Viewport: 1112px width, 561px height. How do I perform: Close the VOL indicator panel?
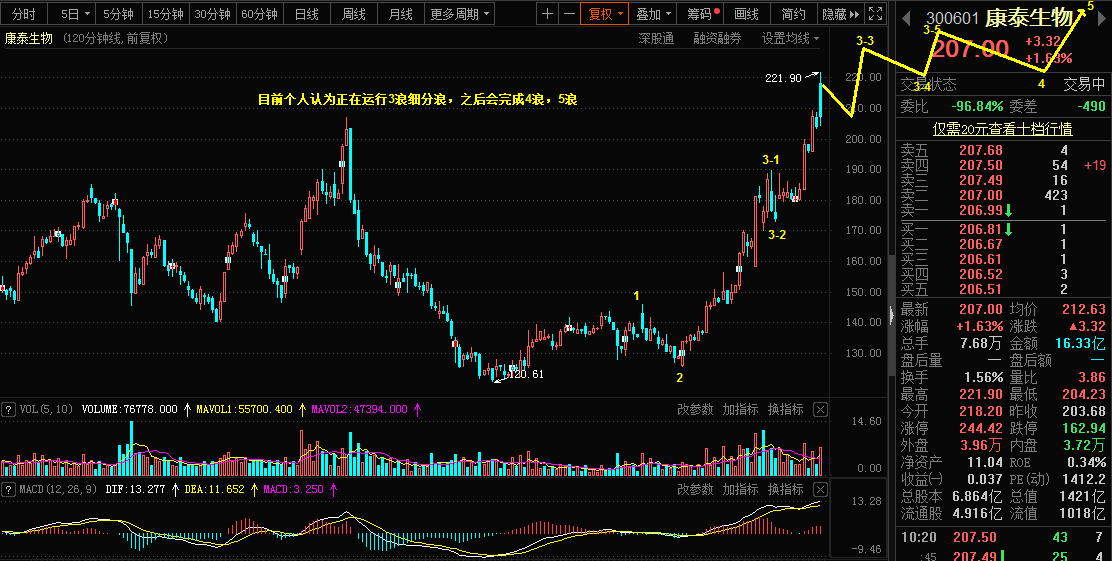tap(820, 409)
